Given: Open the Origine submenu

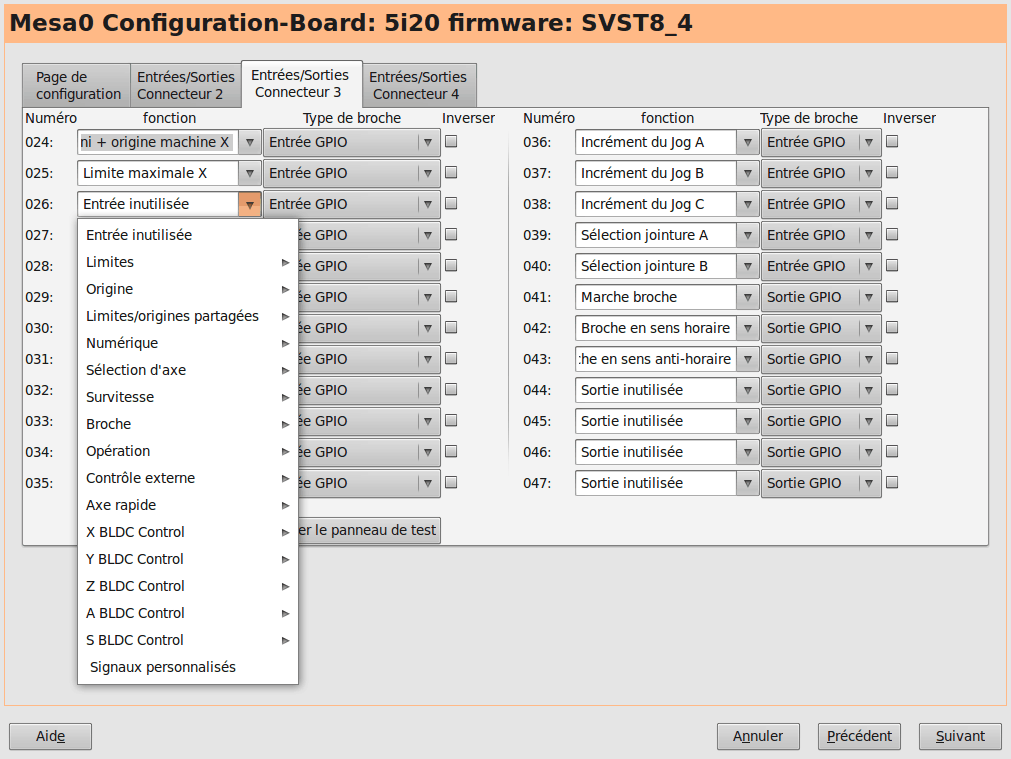Looking at the screenshot, I should [188, 289].
